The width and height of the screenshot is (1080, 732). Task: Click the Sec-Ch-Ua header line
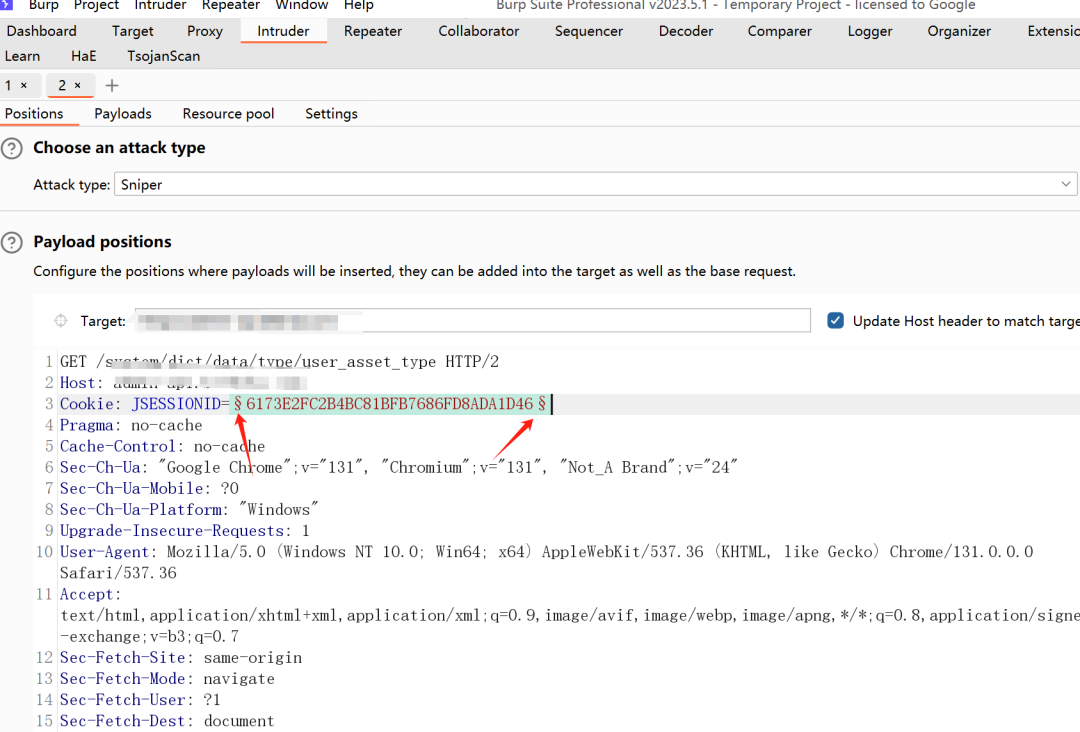[x=398, y=468]
